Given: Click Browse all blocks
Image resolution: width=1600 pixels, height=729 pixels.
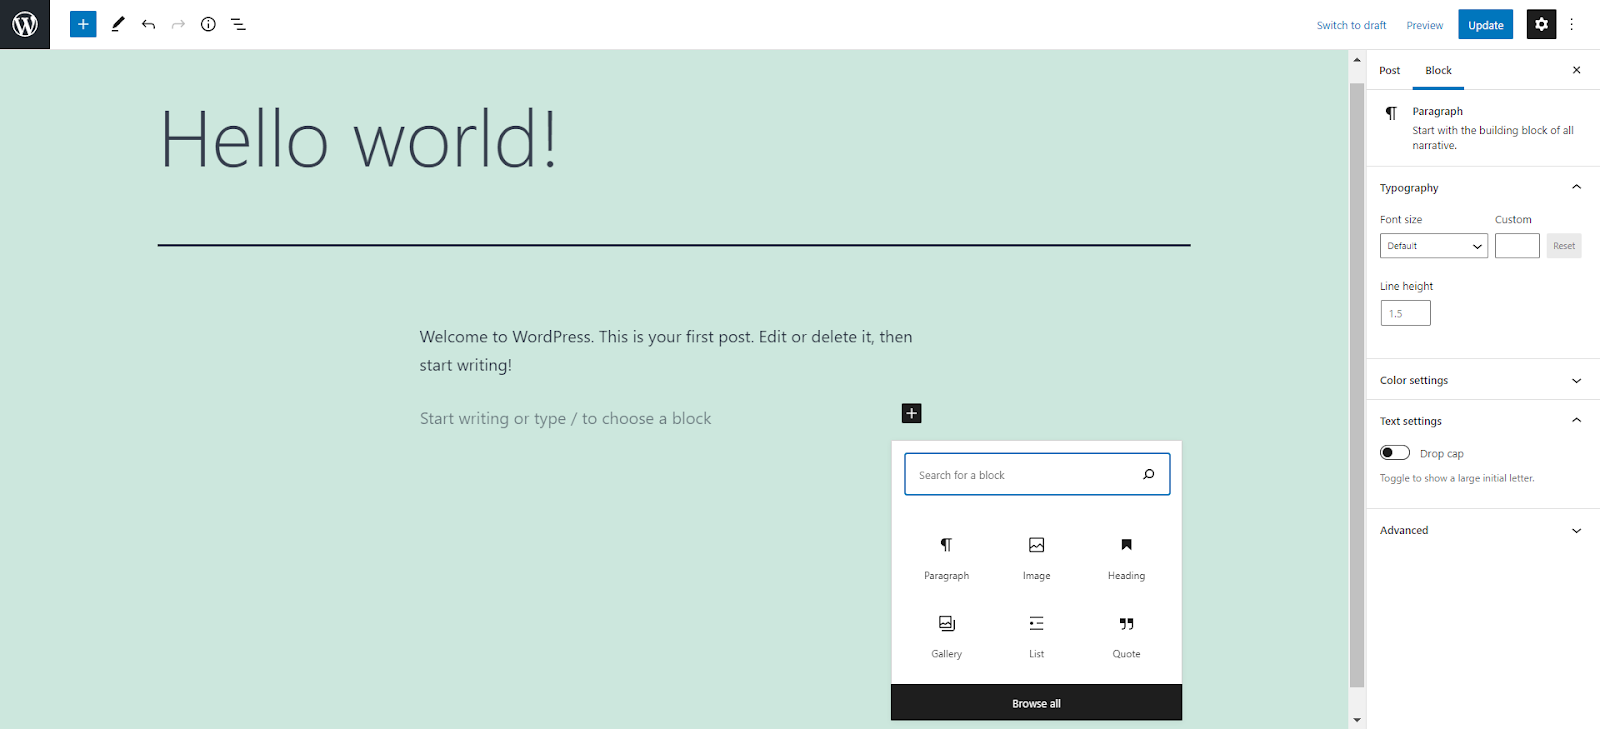Looking at the screenshot, I should [x=1036, y=703].
